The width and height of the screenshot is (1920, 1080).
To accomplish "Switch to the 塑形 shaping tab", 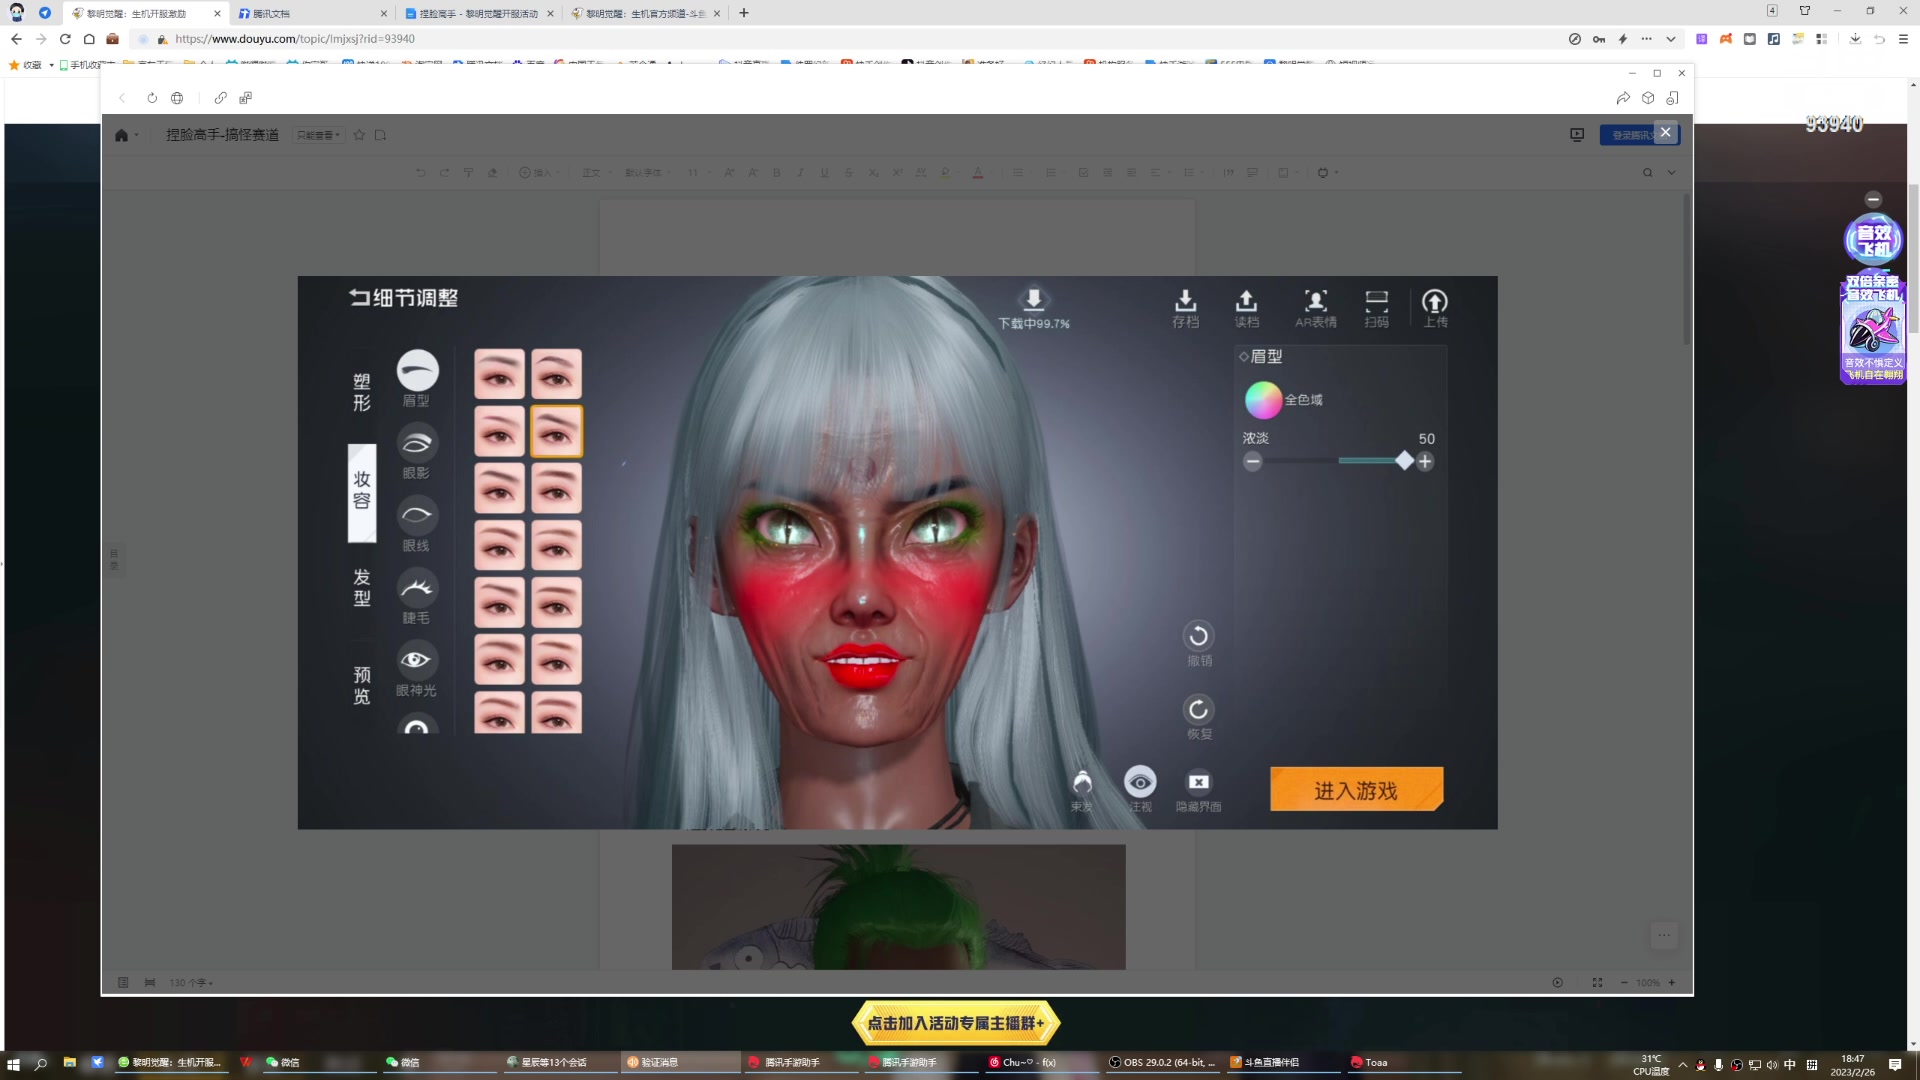I will [x=362, y=392].
